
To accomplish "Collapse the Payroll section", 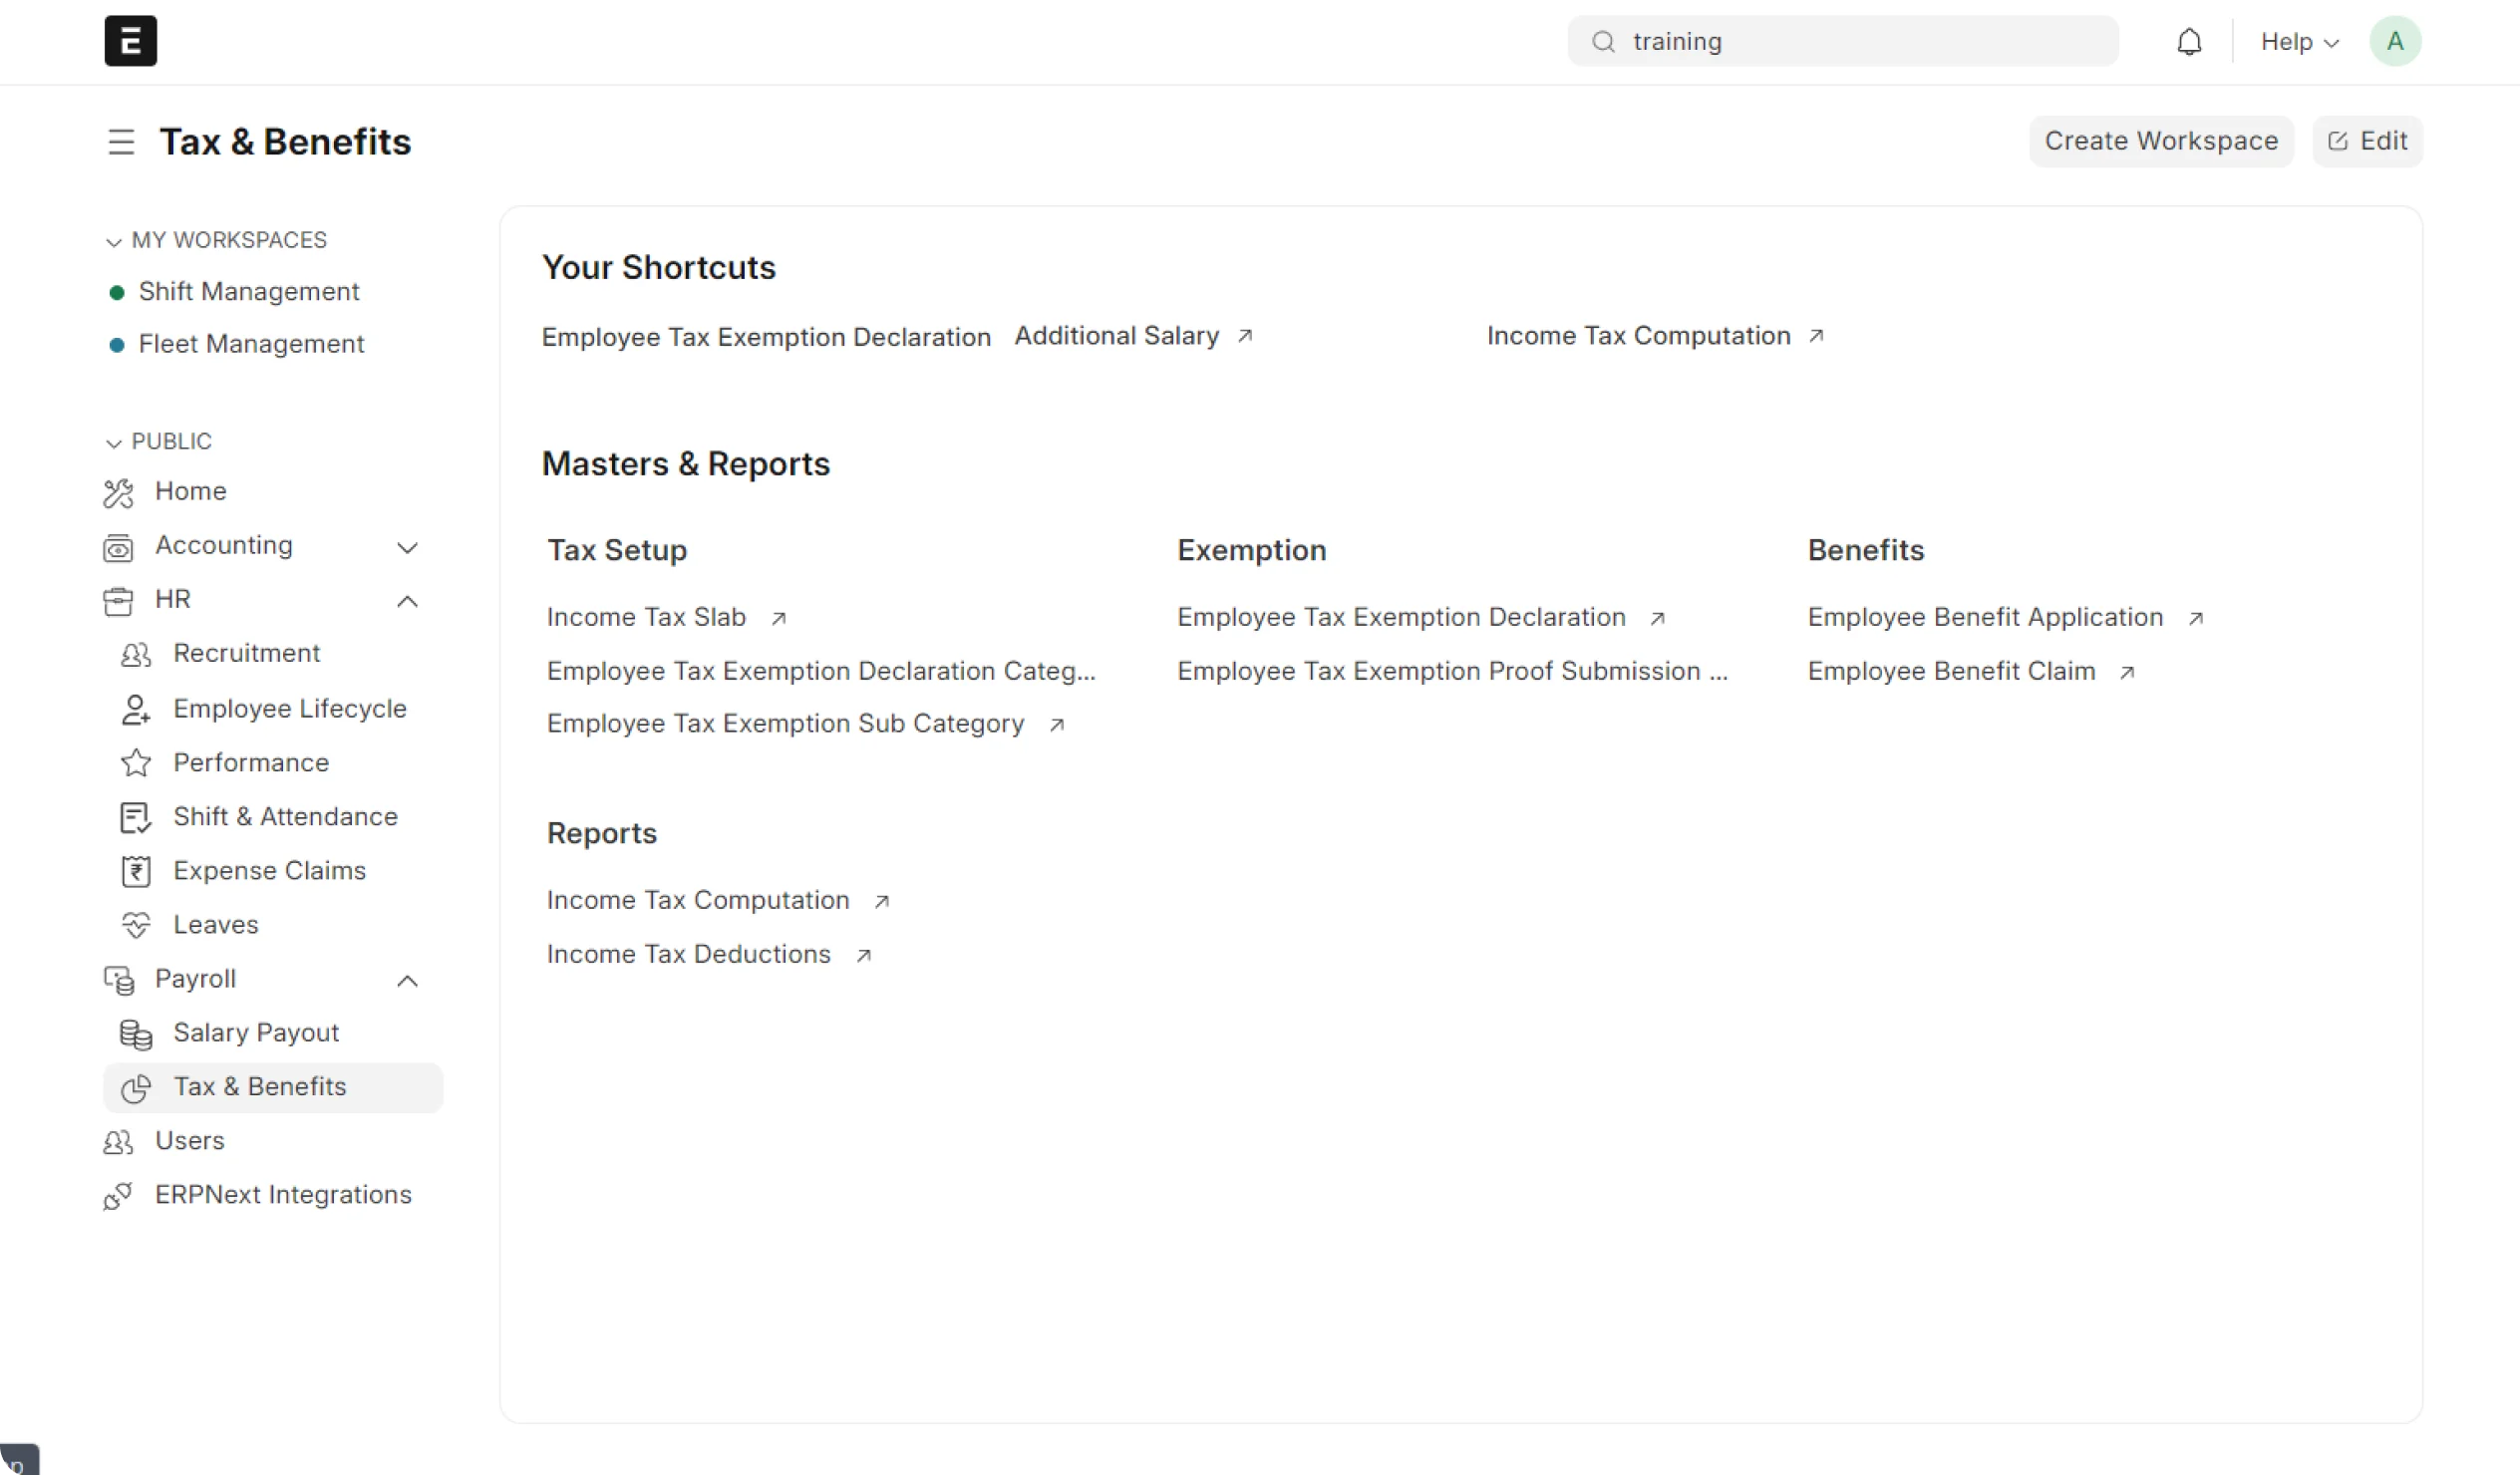I will 407,980.
